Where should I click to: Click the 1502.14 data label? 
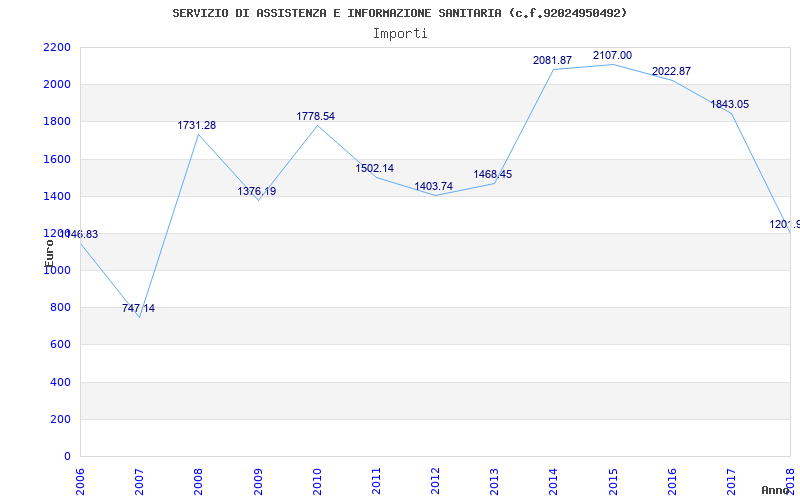pos(374,168)
